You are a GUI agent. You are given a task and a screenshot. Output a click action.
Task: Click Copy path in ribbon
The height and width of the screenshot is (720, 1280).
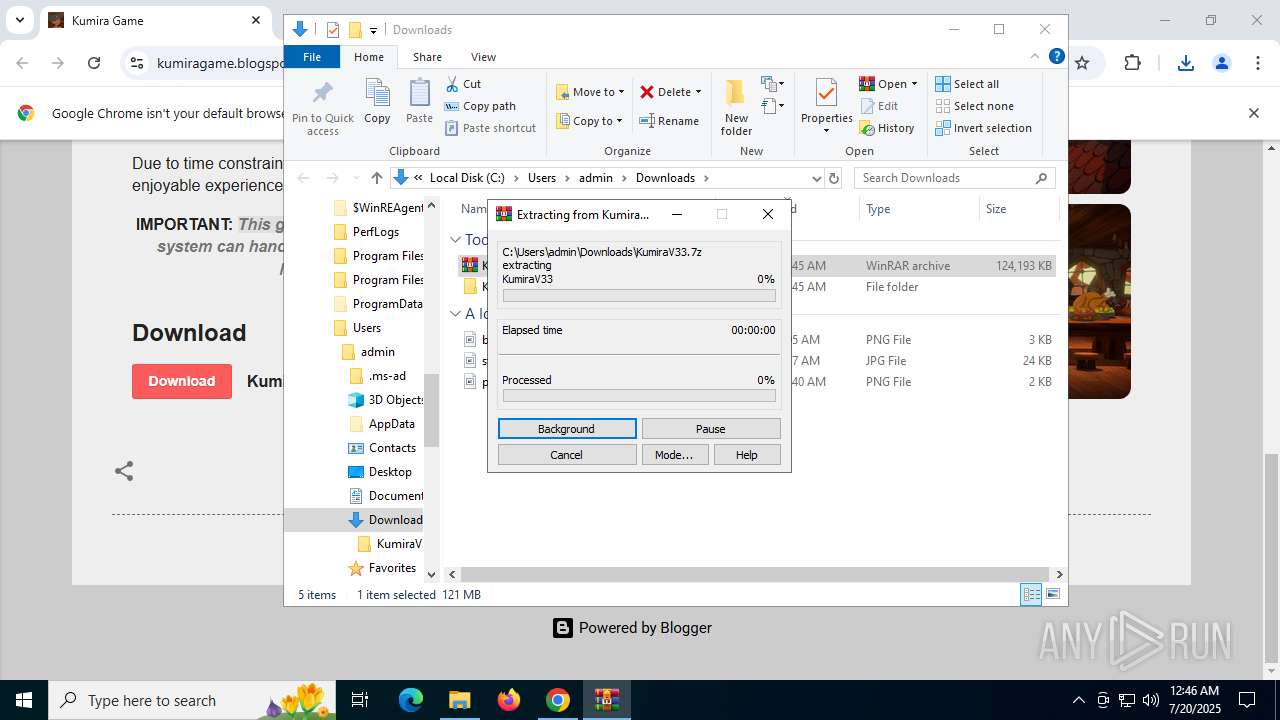coord(480,106)
